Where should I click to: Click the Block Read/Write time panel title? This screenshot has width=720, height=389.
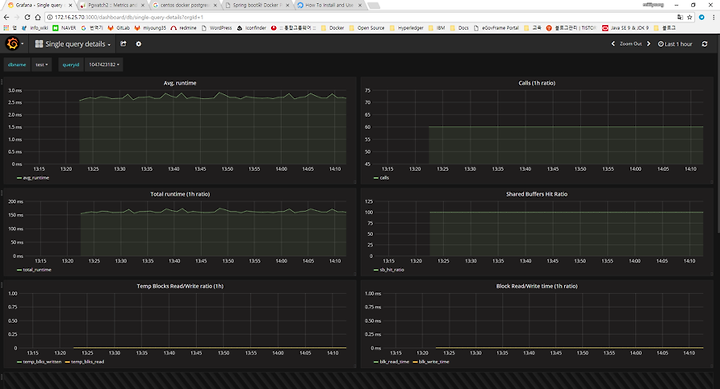tap(537, 286)
